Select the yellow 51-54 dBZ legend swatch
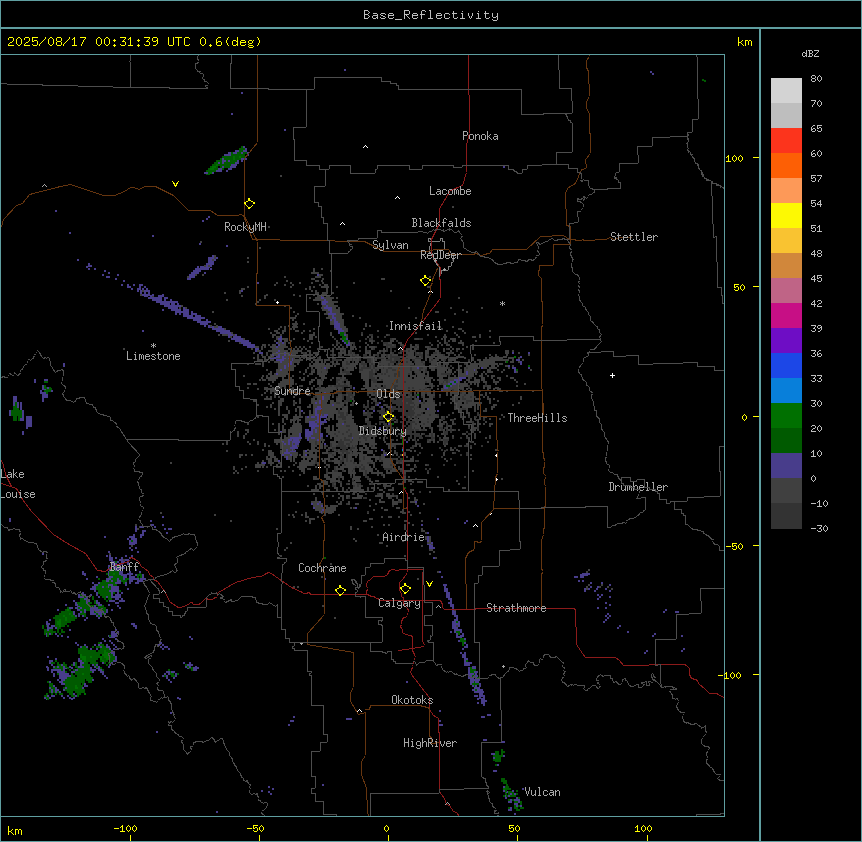Viewport: 862px width, 842px height. (x=786, y=215)
